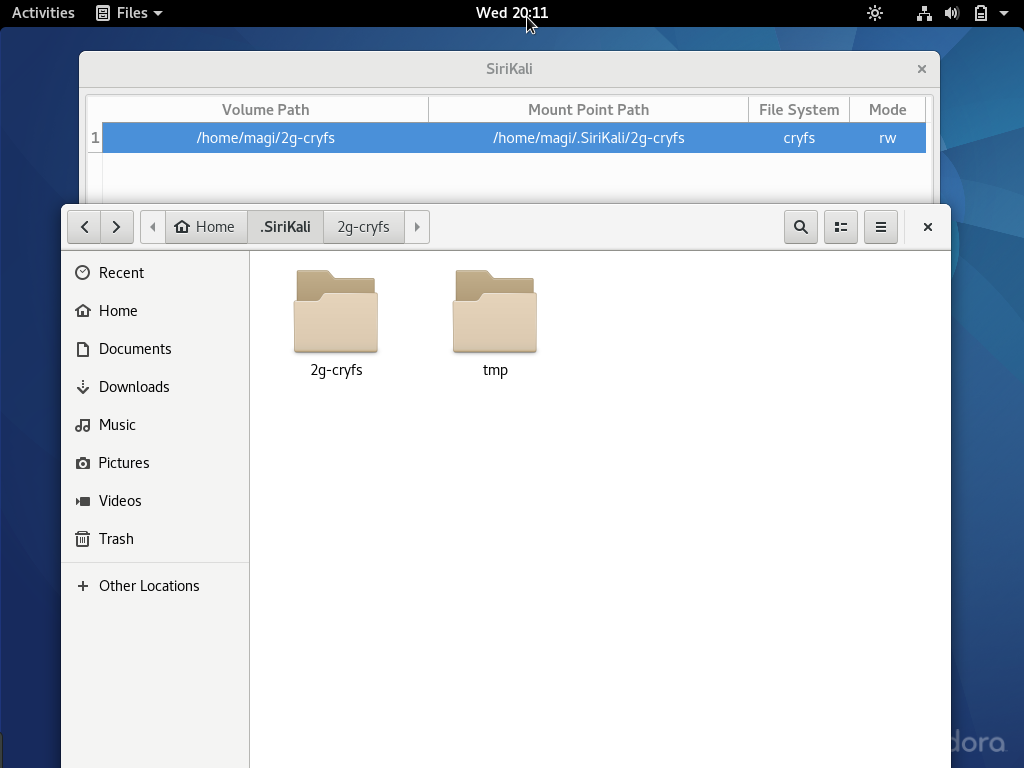This screenshot has width=1024, height=768.
Task: Select the tmp folder icon
Action: (x=495, y=312)
